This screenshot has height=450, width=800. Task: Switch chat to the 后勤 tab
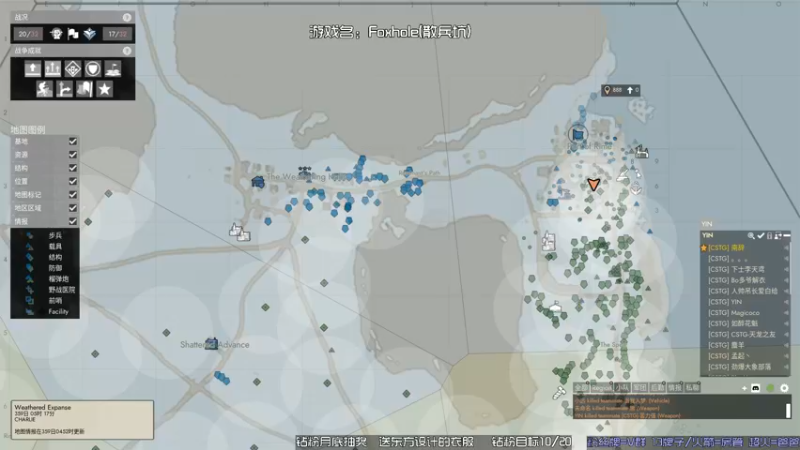[x=657, y=388]
